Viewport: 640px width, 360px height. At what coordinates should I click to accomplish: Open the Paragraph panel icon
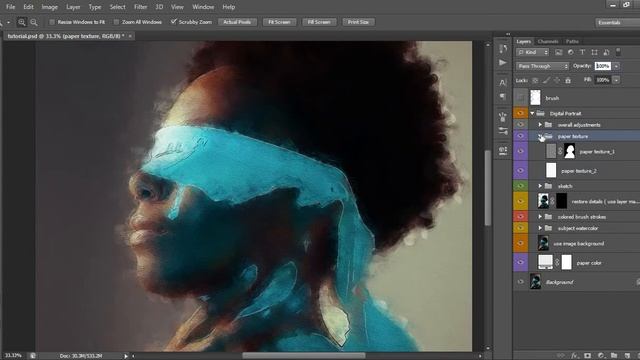point(503,97)
